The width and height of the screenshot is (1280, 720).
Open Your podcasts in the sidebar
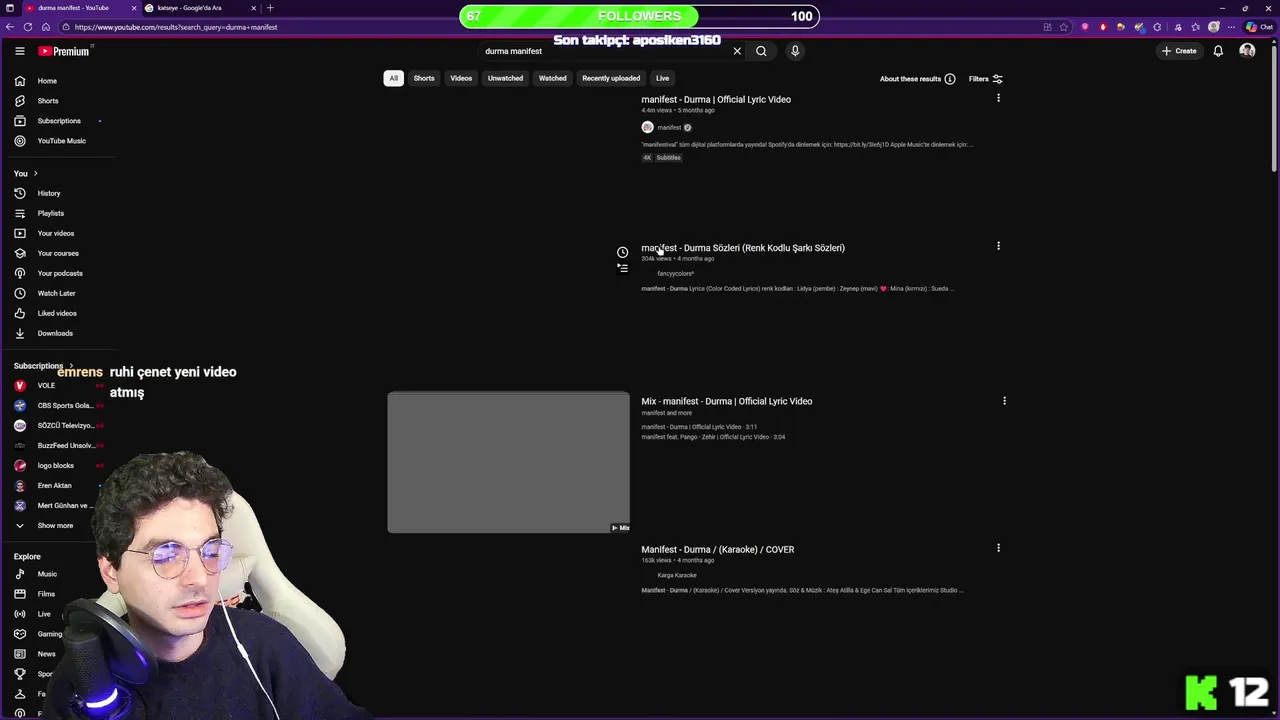[x=60, y=273]
